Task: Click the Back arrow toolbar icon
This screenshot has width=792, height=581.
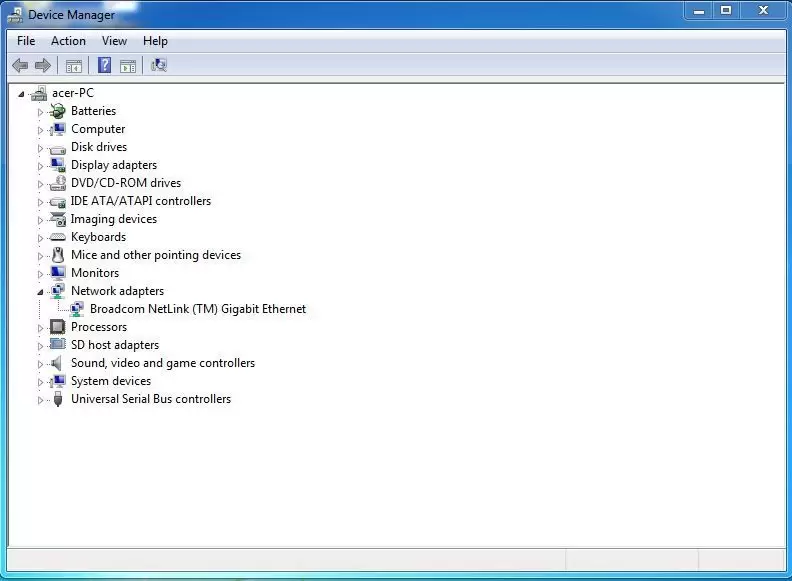Action: (x=20, y=65)
